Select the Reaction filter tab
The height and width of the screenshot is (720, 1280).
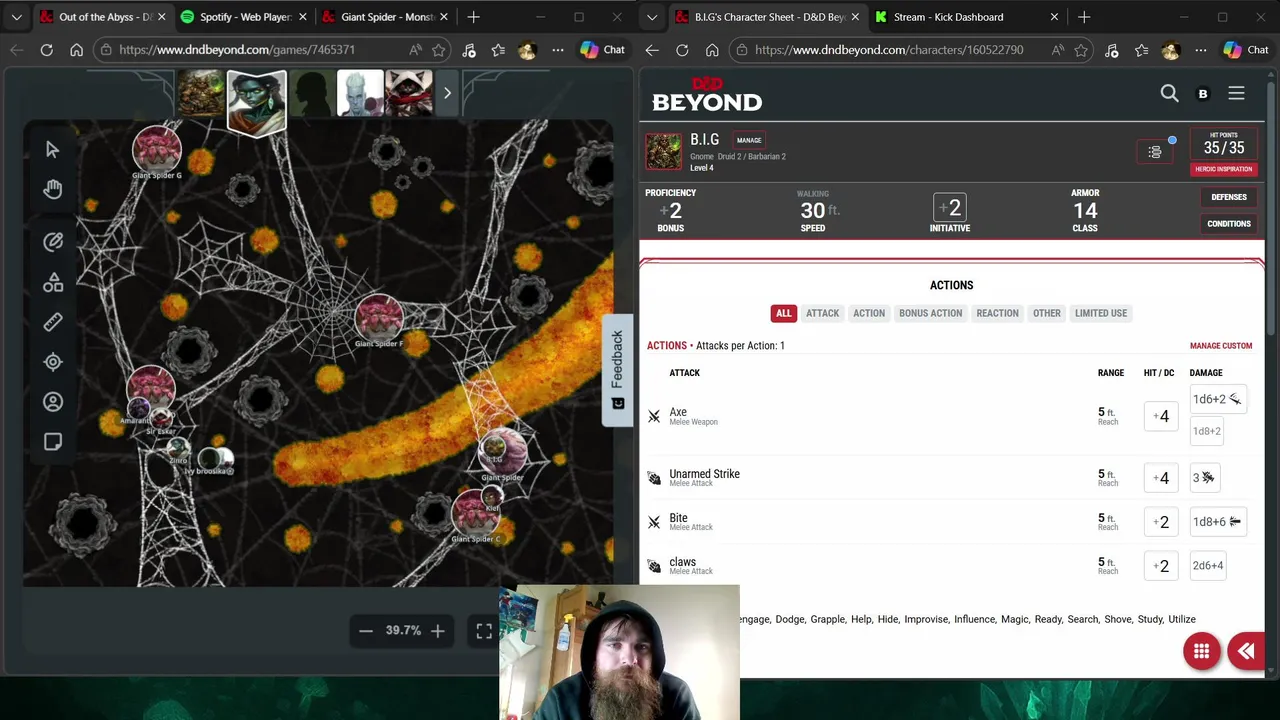coord(998,313)
